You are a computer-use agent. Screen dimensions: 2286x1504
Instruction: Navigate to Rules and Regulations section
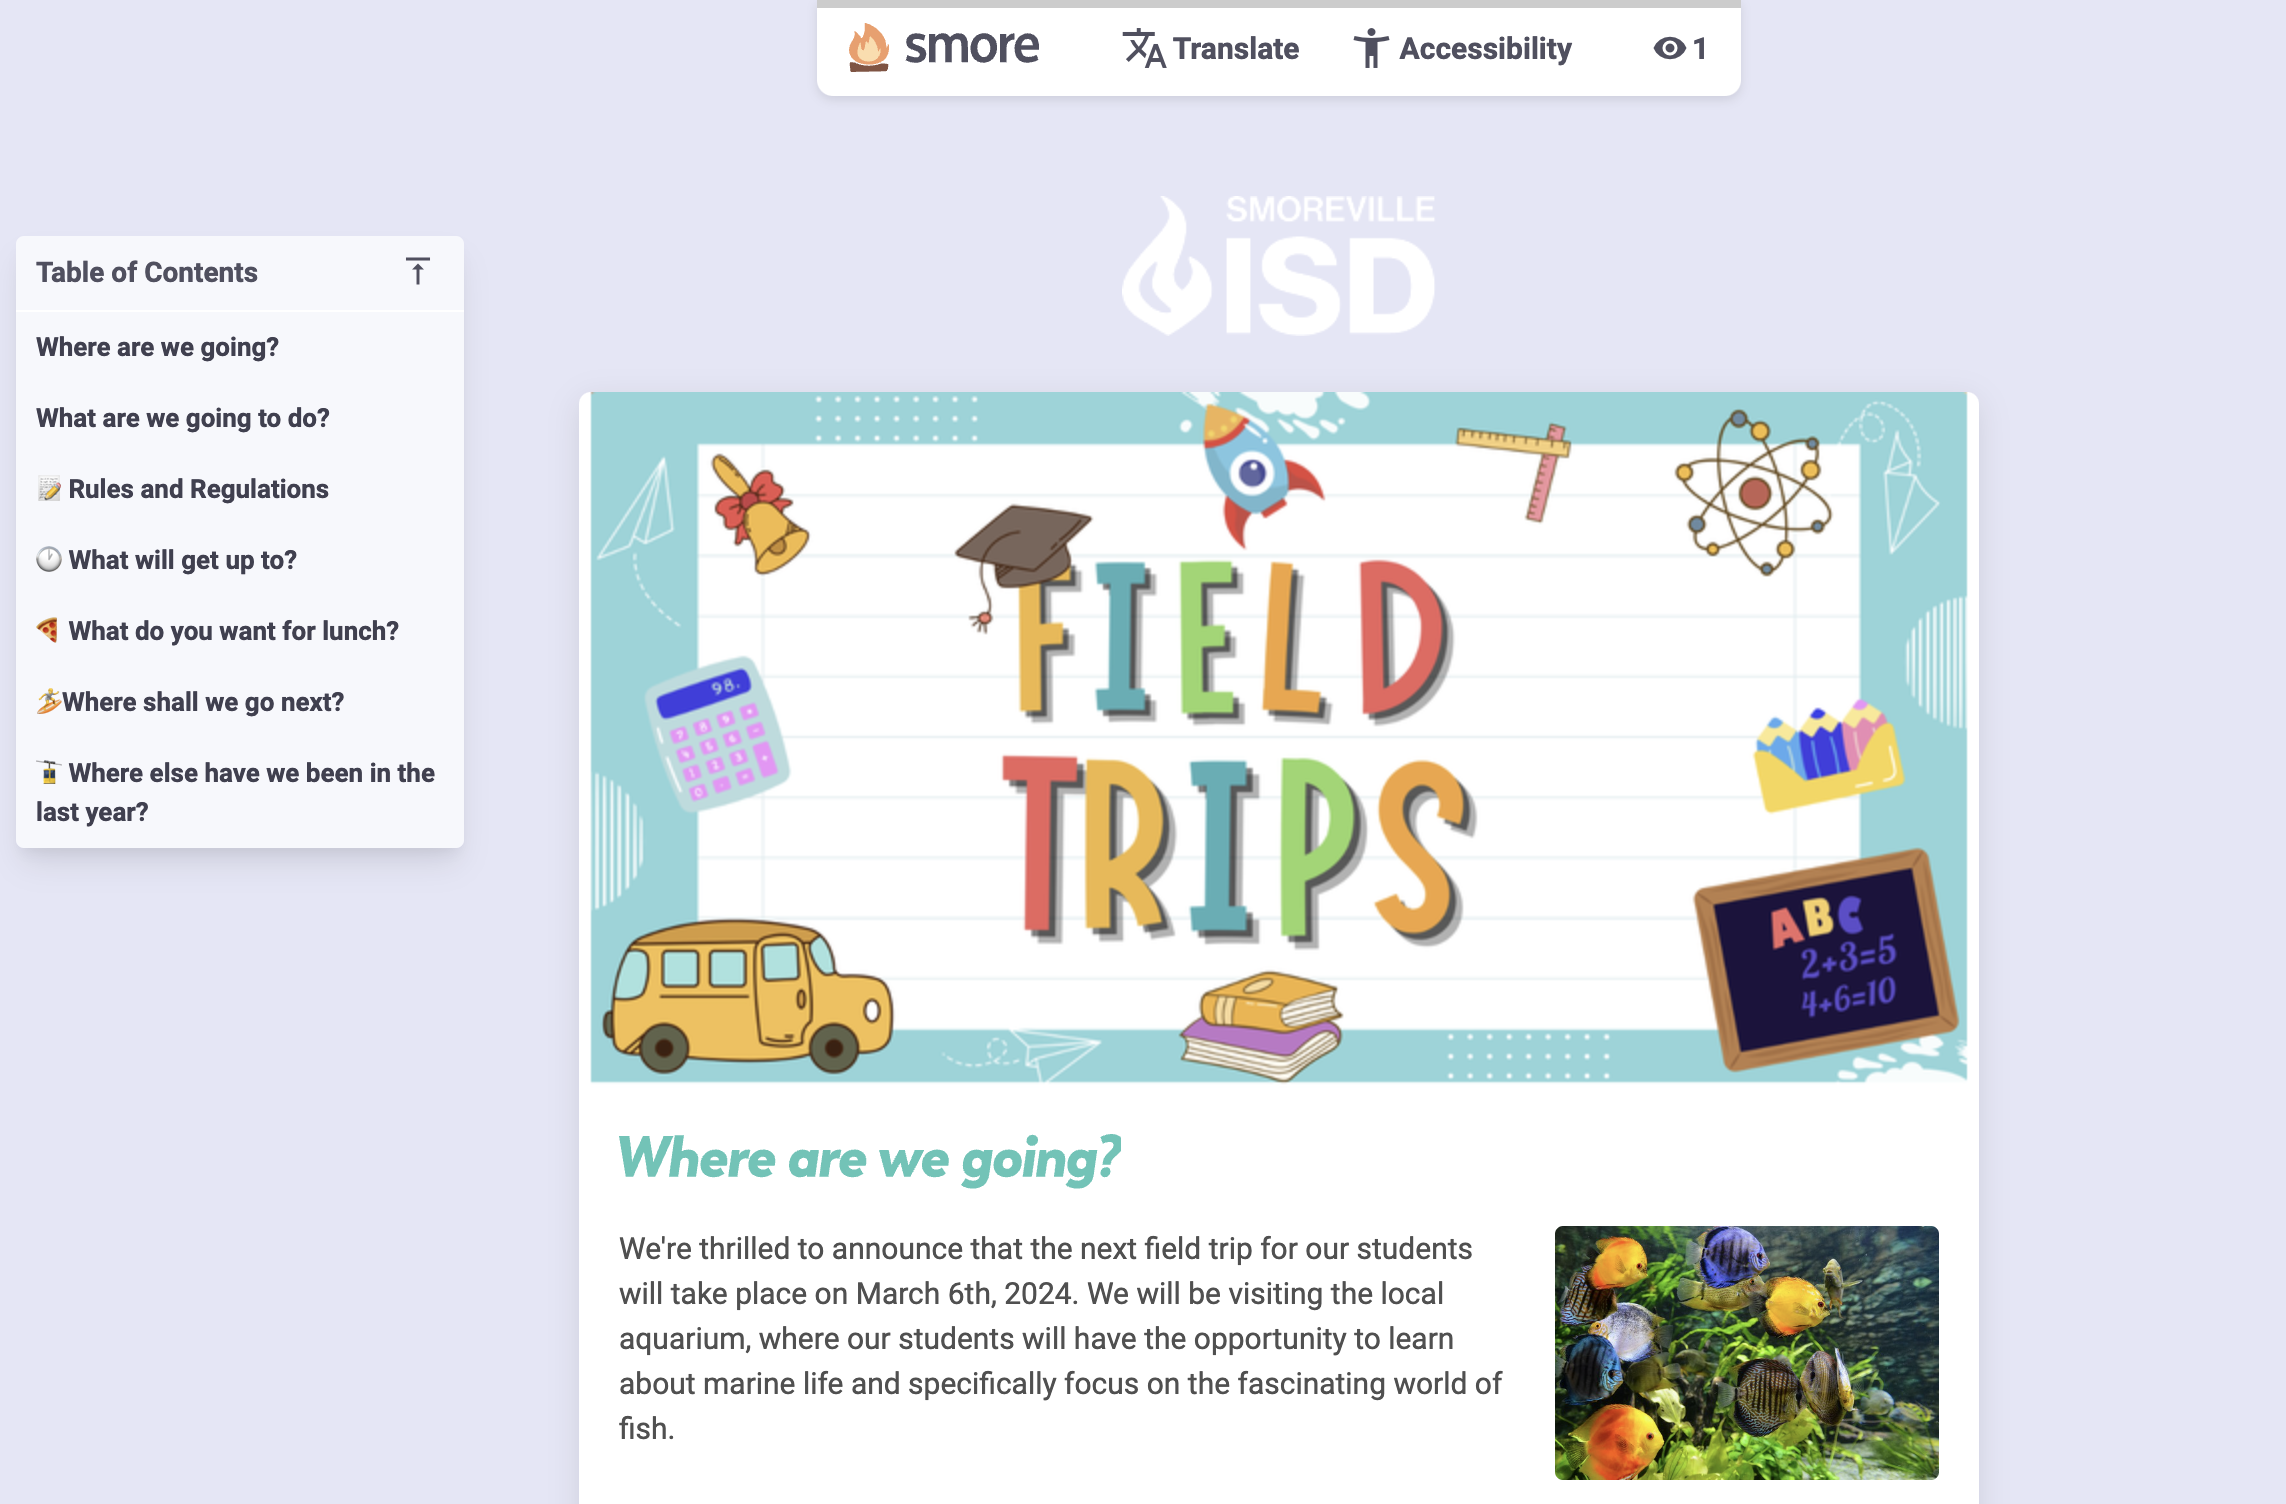tap(198, 489)
